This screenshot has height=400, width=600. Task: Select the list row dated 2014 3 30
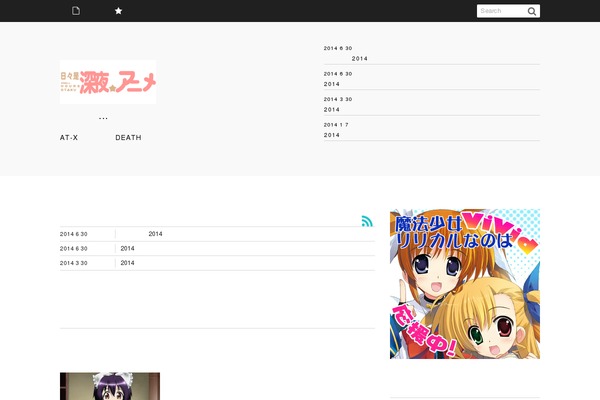(x=217, y=263)
